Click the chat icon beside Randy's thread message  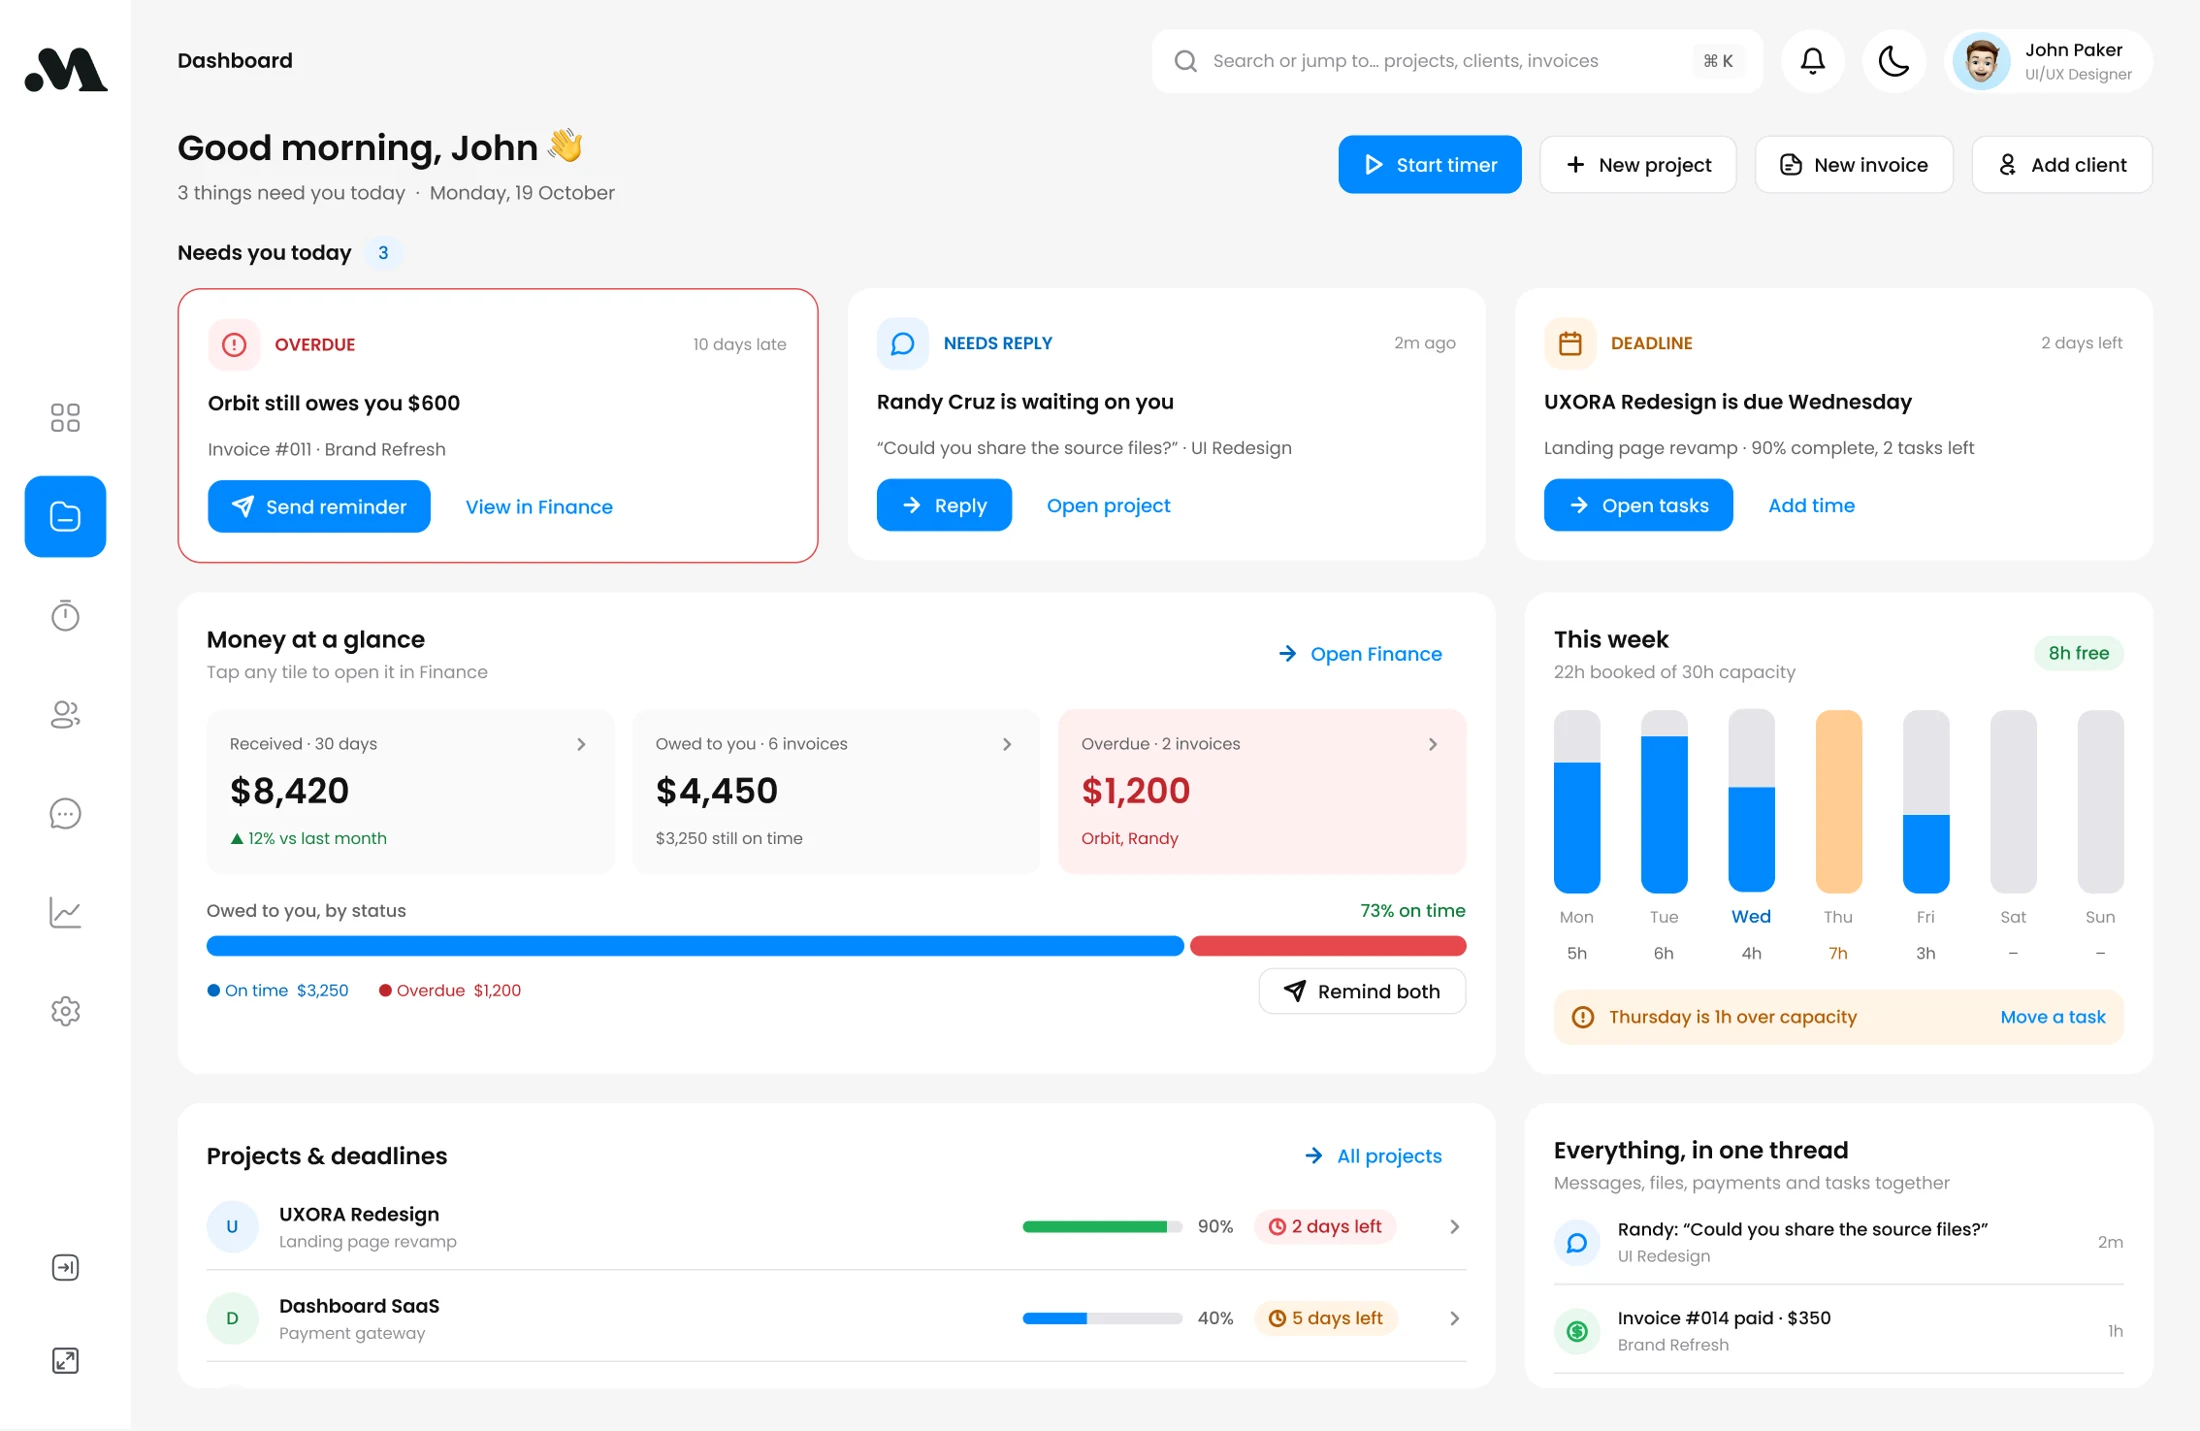tap(1577, 1243)
